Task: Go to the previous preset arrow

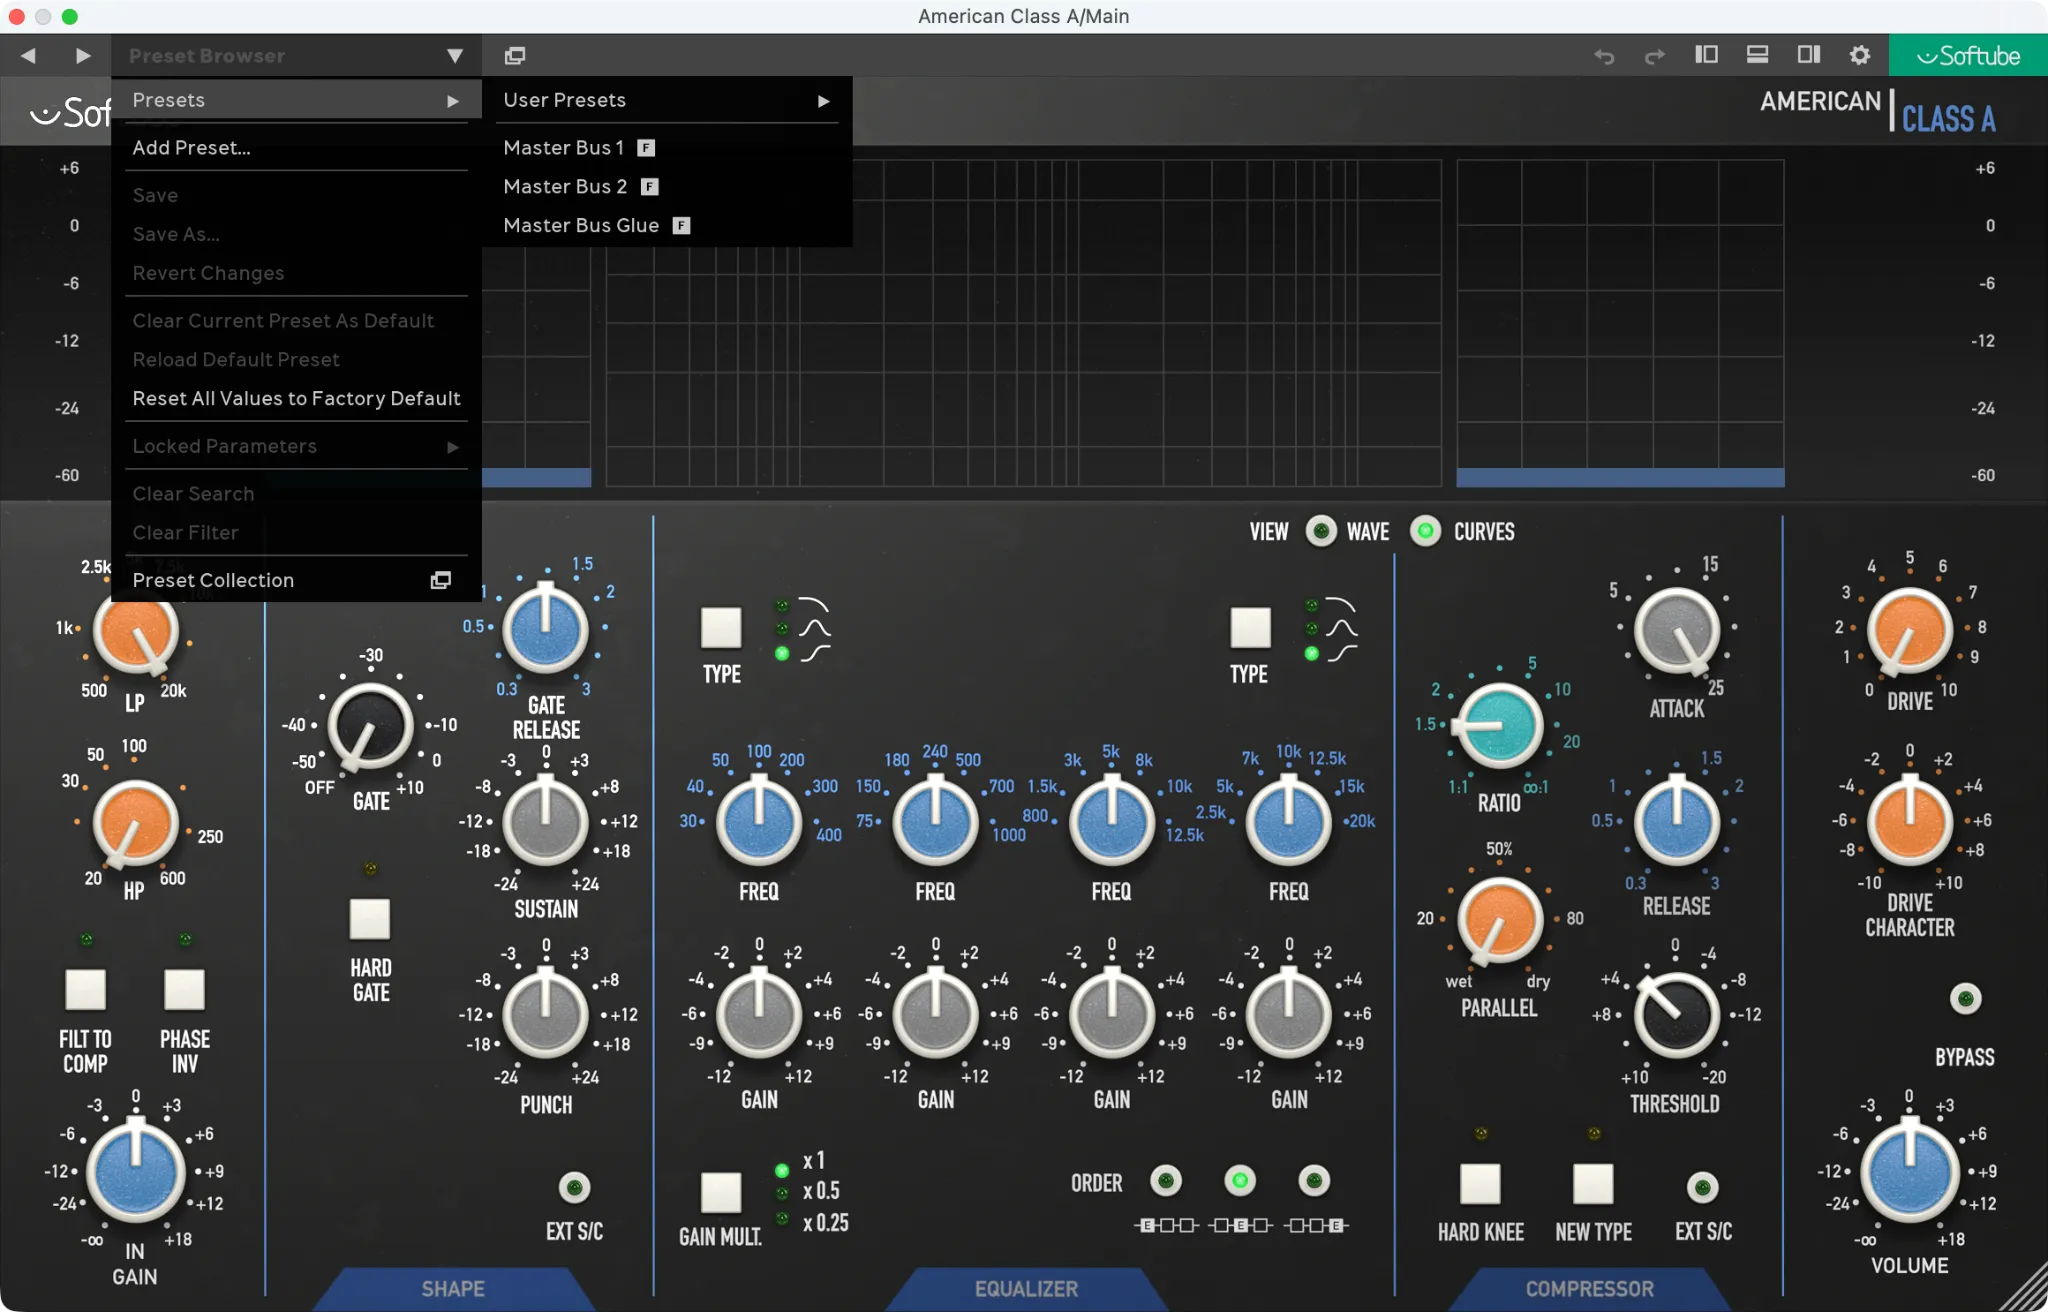Action: (28, 56)
